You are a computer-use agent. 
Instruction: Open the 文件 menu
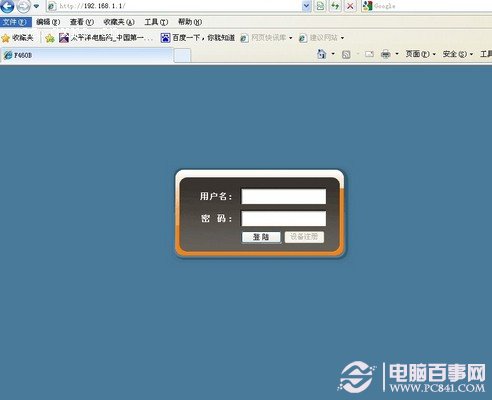click(x=15, y=22)
